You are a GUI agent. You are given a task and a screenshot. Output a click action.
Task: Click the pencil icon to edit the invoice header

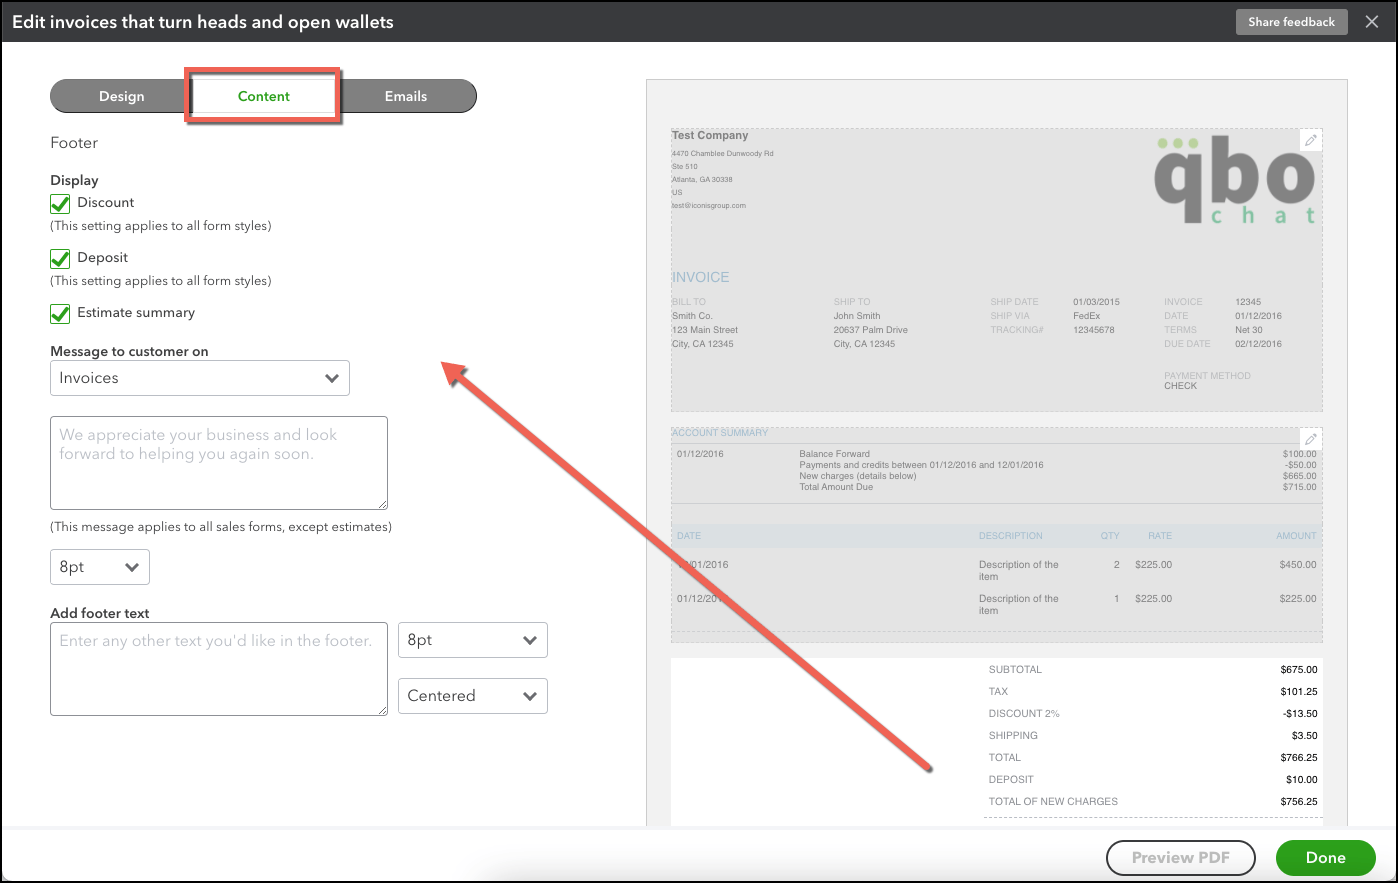coord(1310,140)
